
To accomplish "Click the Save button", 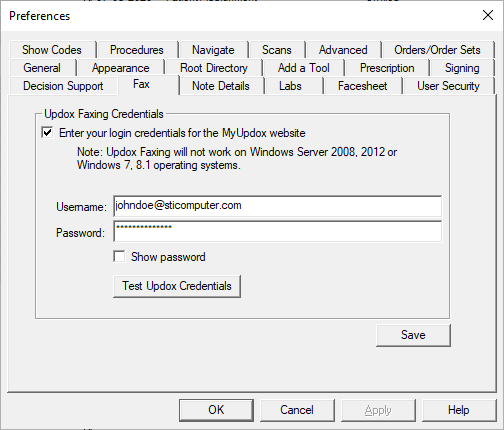I will tap(413, 335).
